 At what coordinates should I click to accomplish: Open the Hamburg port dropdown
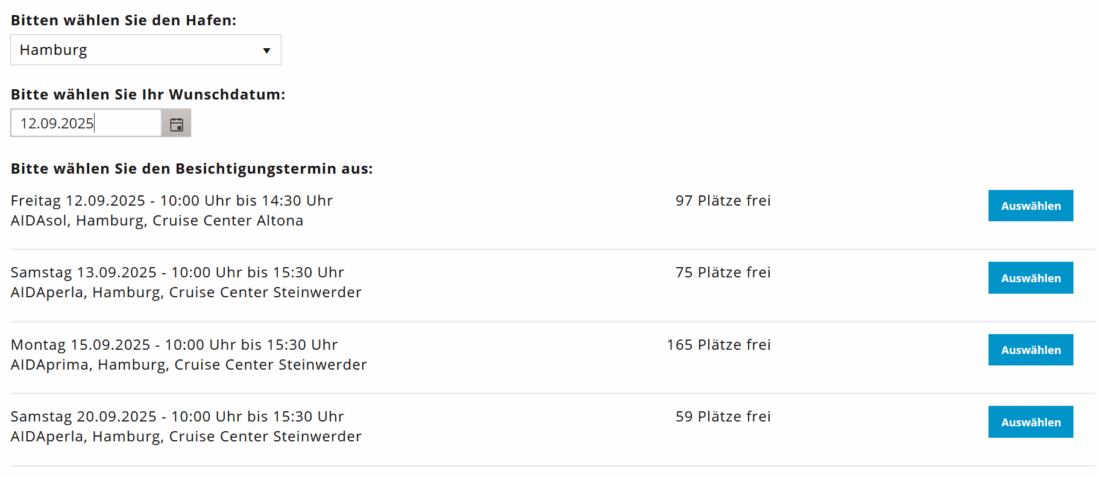tap(146, 50)
